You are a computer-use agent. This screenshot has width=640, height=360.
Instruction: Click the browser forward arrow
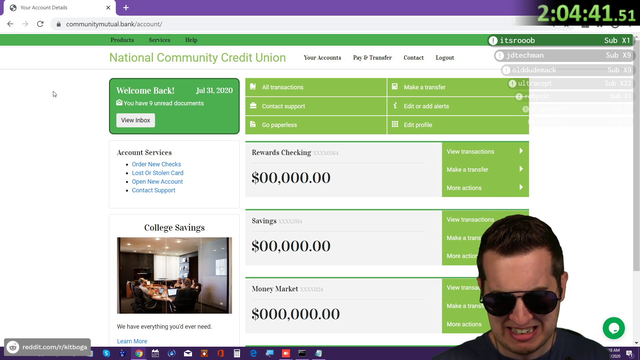(x=25, y=24)
